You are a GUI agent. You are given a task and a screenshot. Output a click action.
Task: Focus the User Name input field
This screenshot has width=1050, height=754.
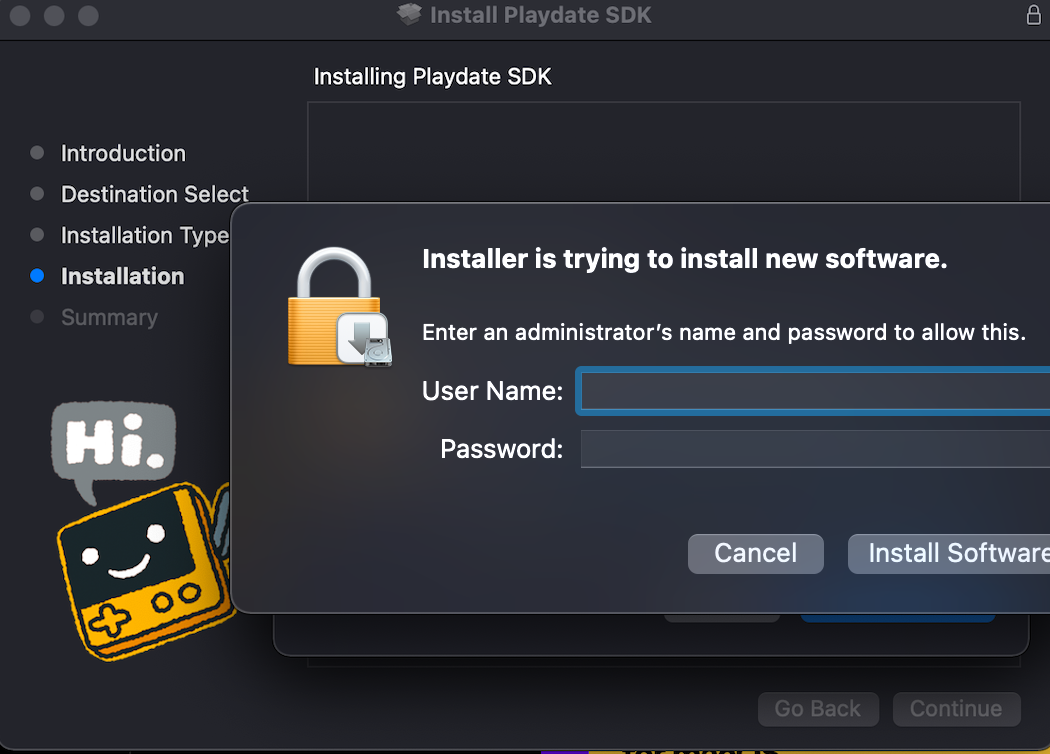click(814, 391)
